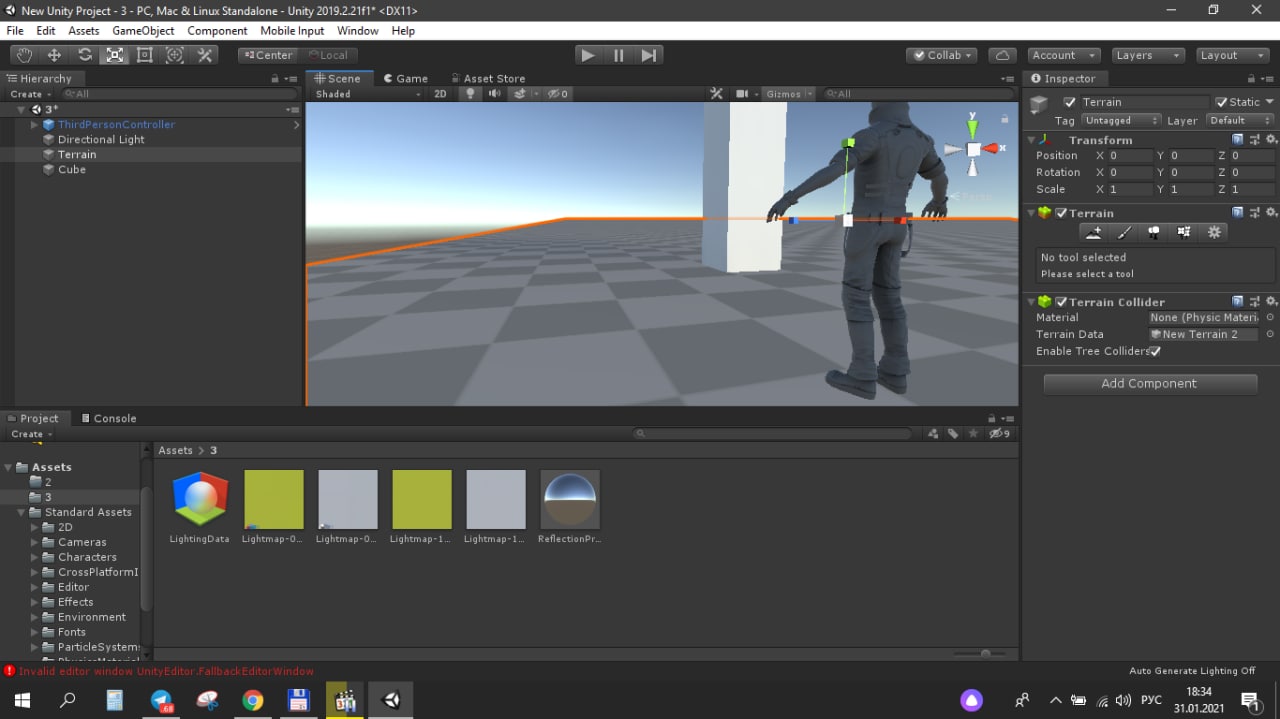Toggle scene lighting bulb icon
This screenshot has height=719, width=1280.
[x=470, y=94]
